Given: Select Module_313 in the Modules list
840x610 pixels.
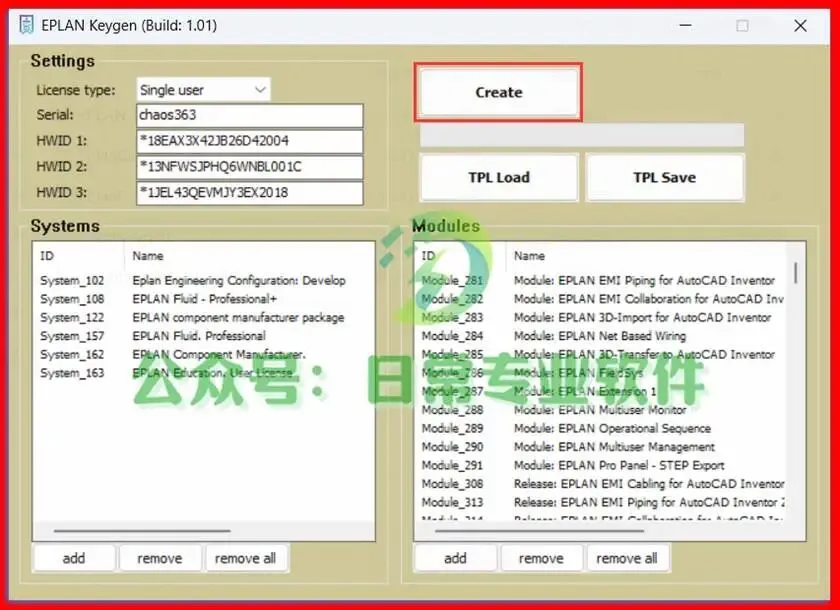Looking at the screenshot, I should (452, 502).
